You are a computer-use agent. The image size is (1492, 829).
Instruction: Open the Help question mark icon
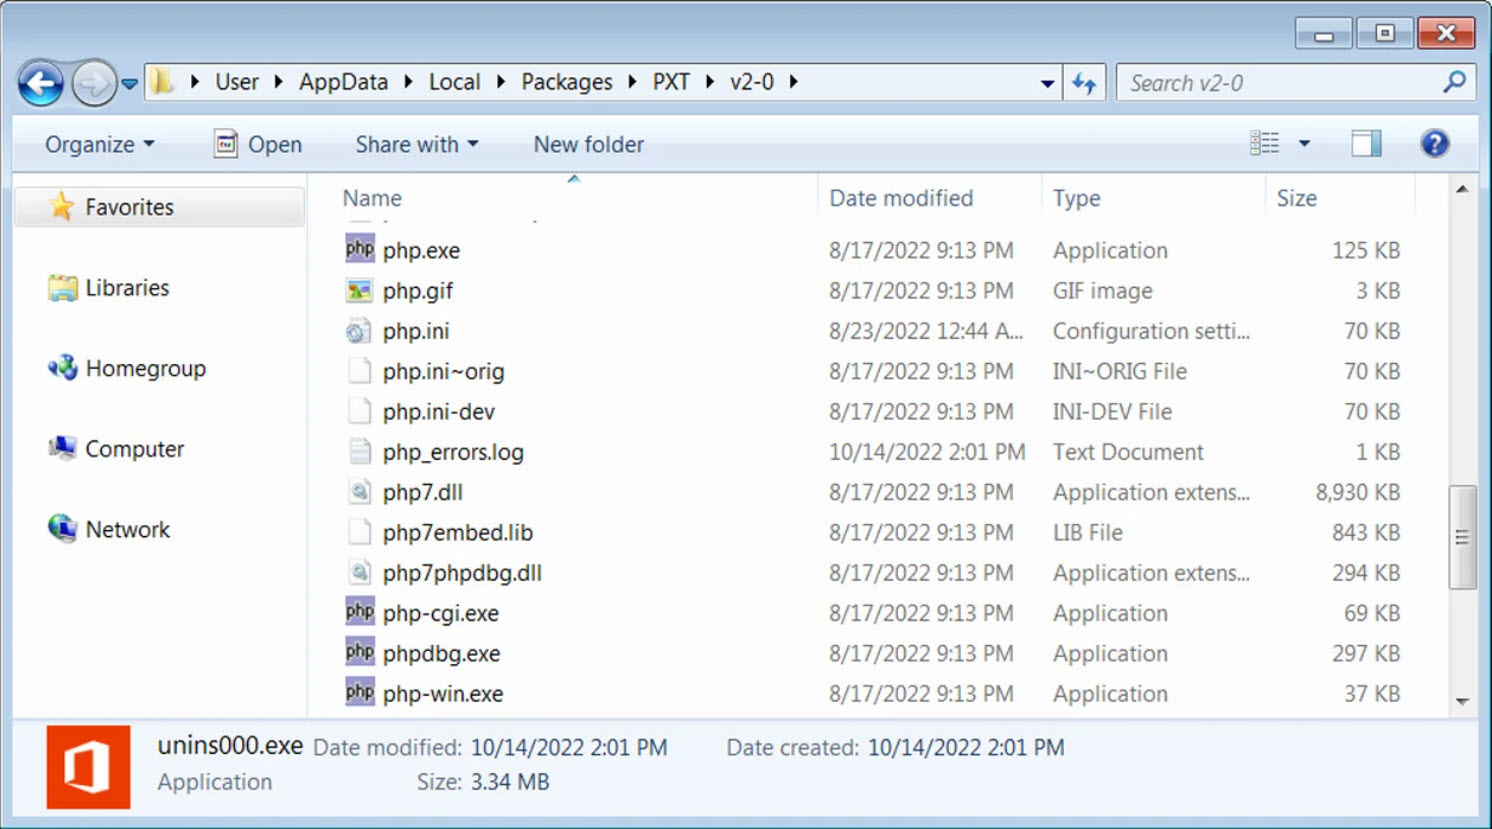pyautogui.click(x=1434, y=144)
